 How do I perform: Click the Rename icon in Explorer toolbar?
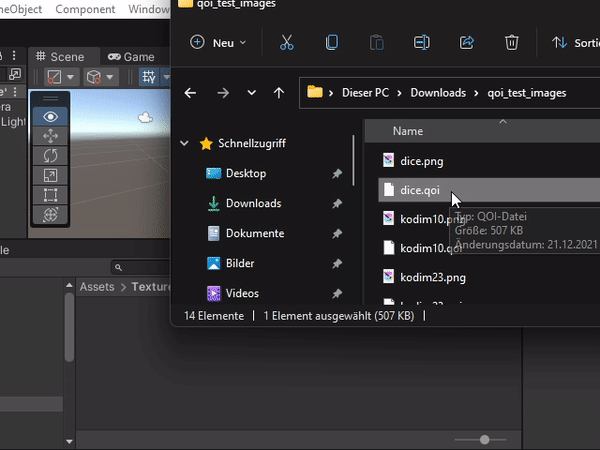point(422,42)
